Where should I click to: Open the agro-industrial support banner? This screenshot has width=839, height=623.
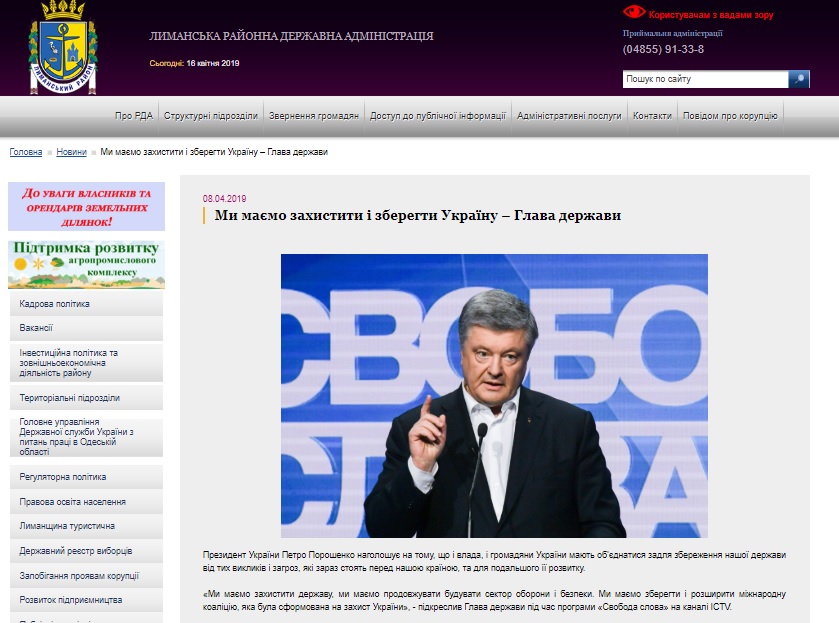[x=86, y=265]
